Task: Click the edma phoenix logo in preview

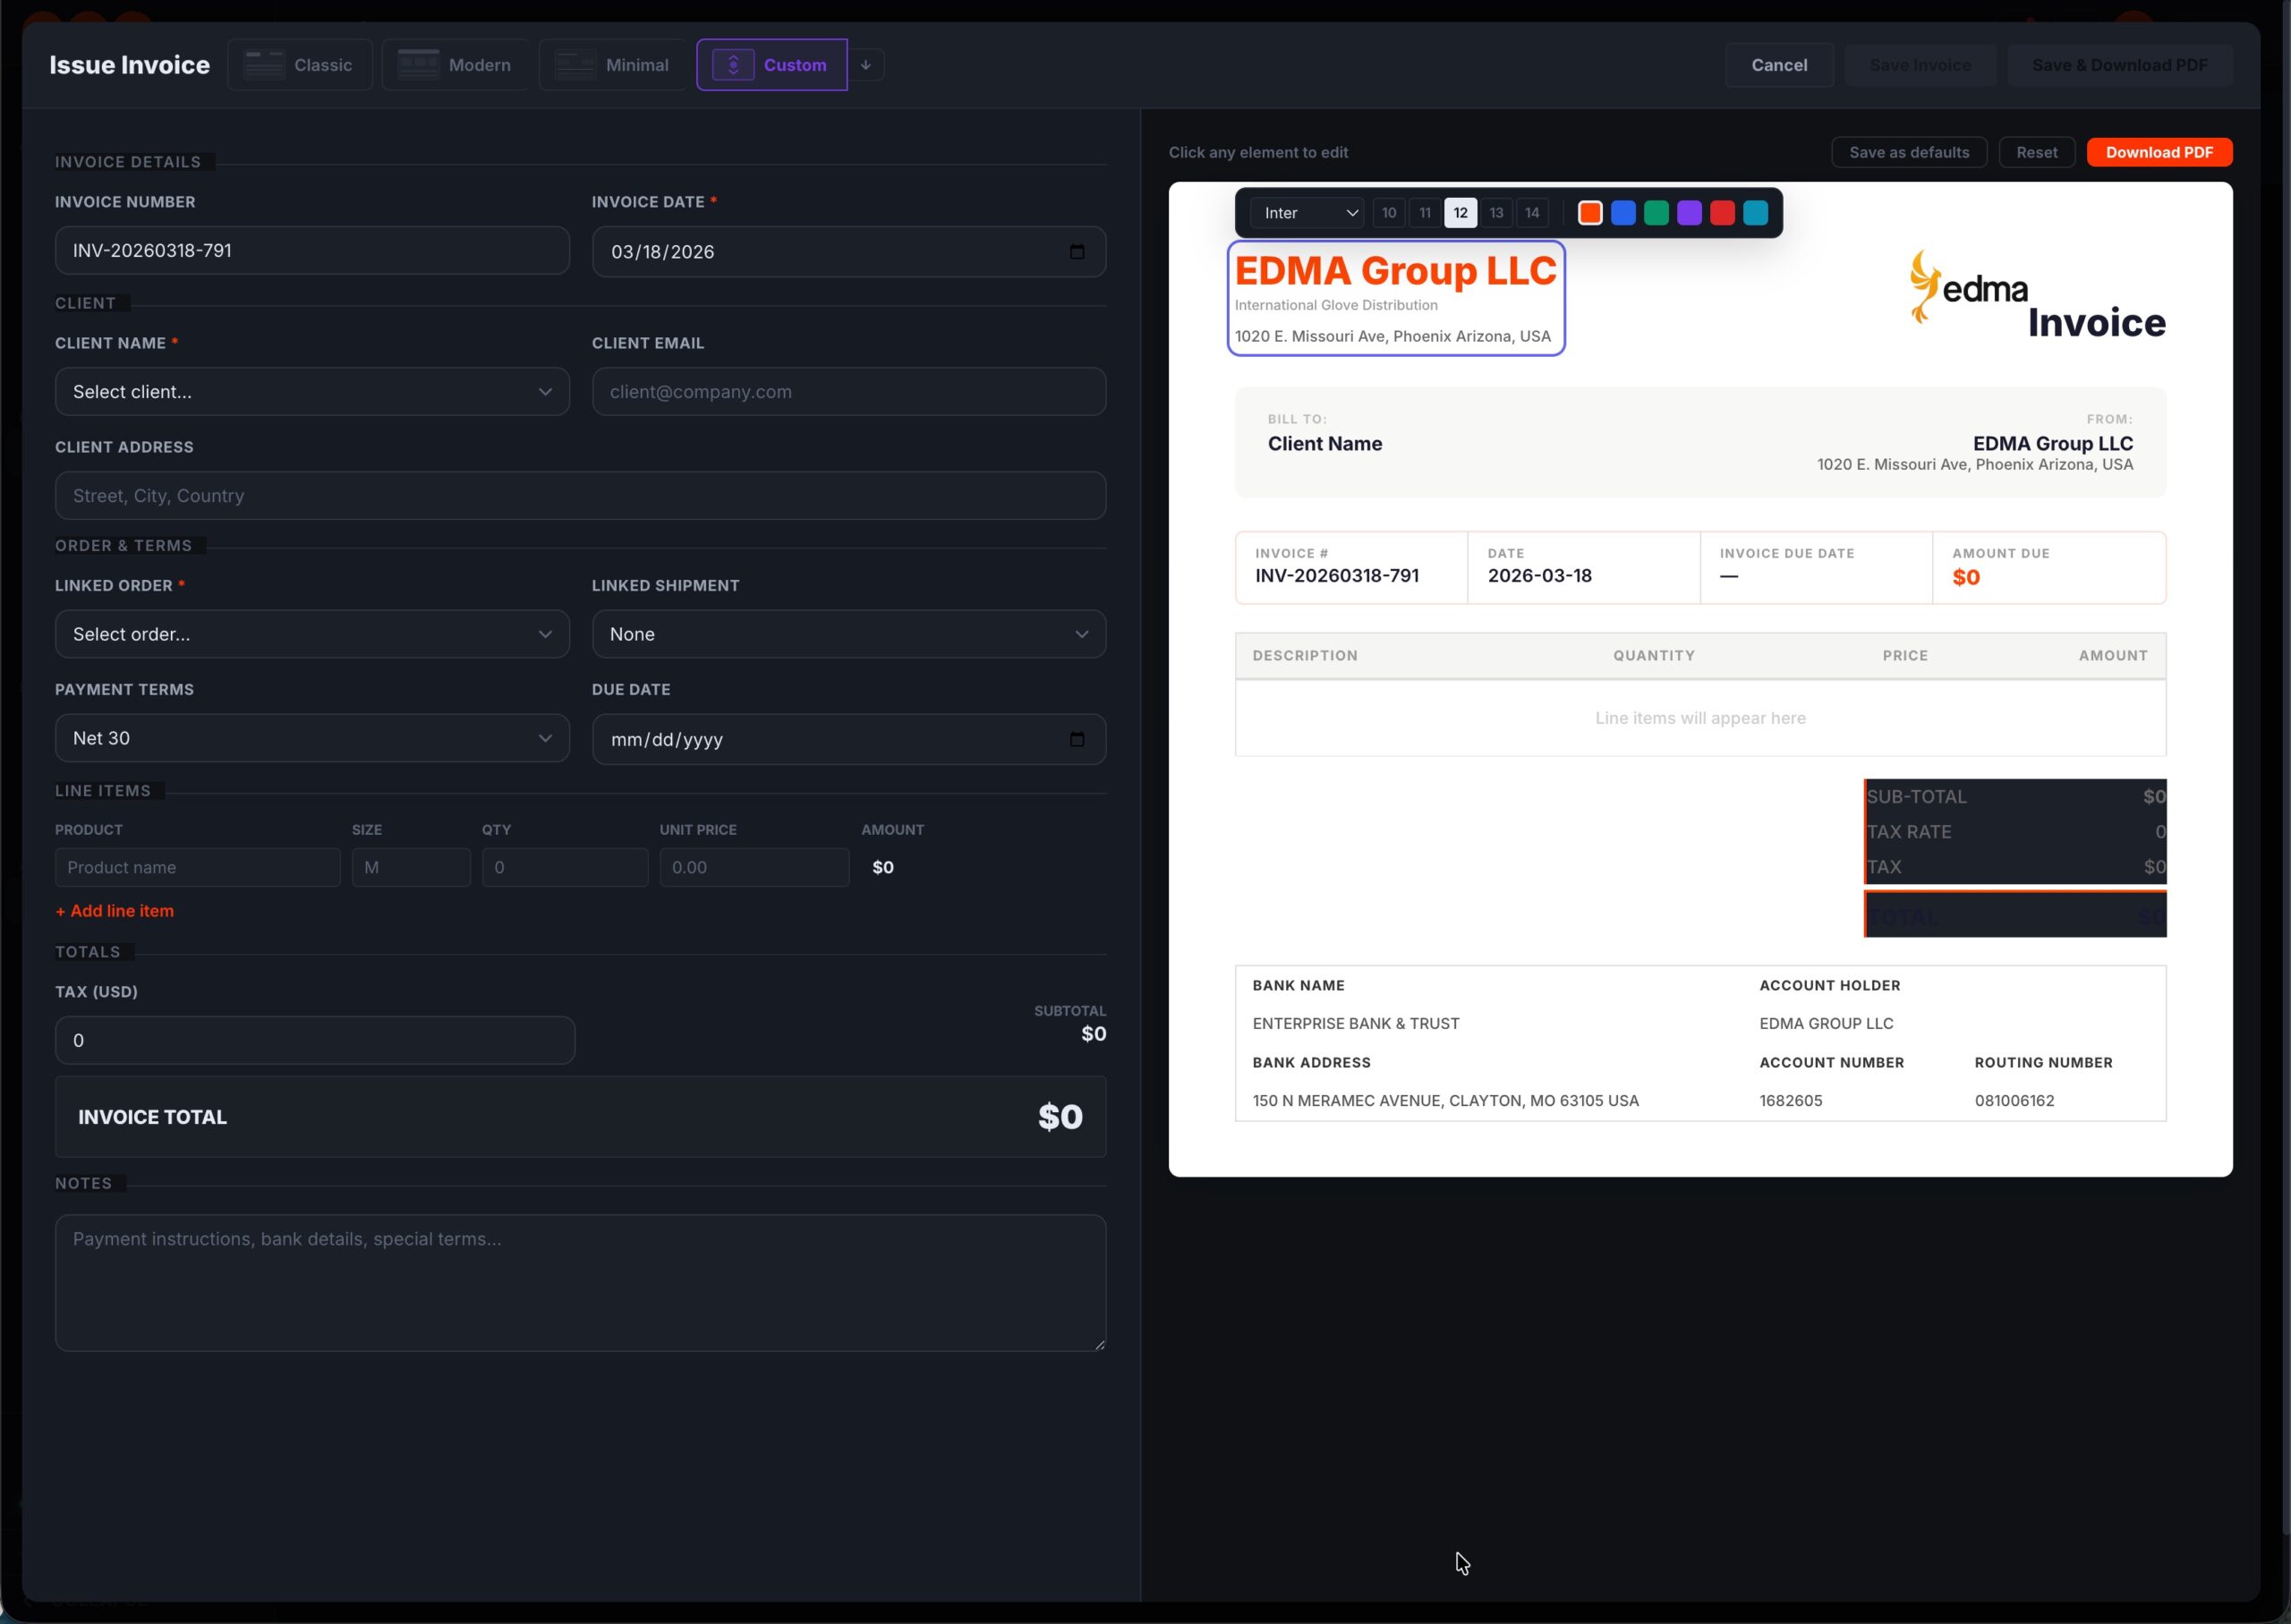Action: click(x=1968, y=287)
